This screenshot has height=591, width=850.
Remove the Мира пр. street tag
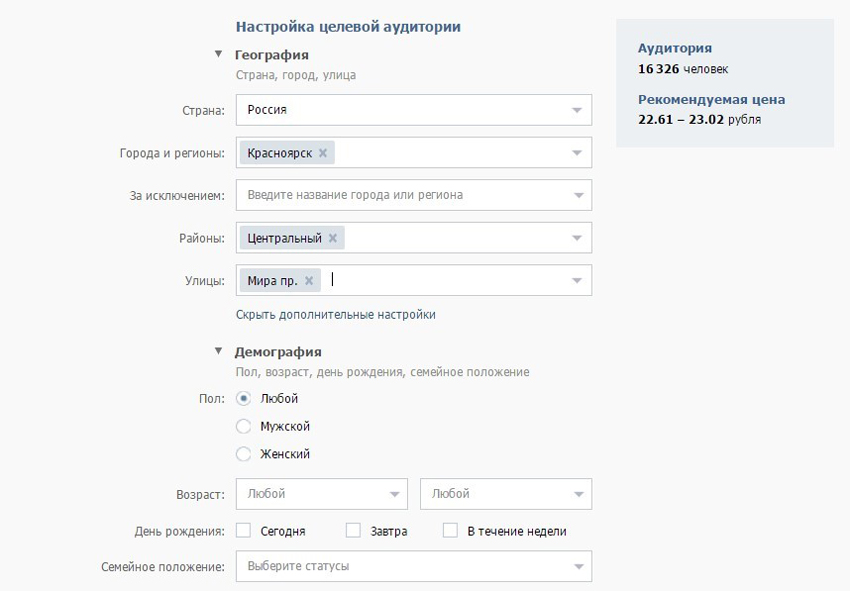coord(308,281)
